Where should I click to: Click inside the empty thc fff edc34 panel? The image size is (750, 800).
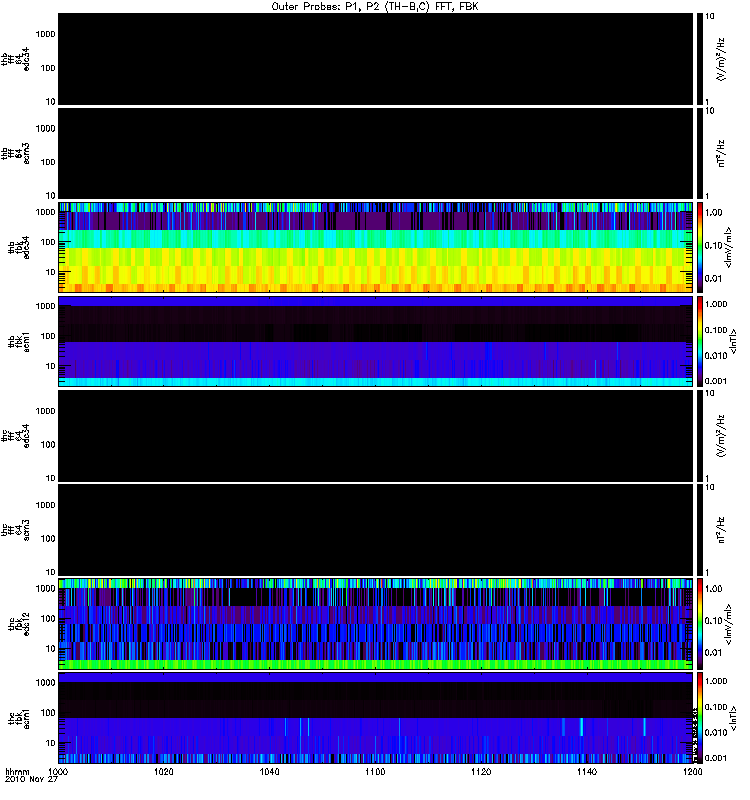click(x=375, y=436)
